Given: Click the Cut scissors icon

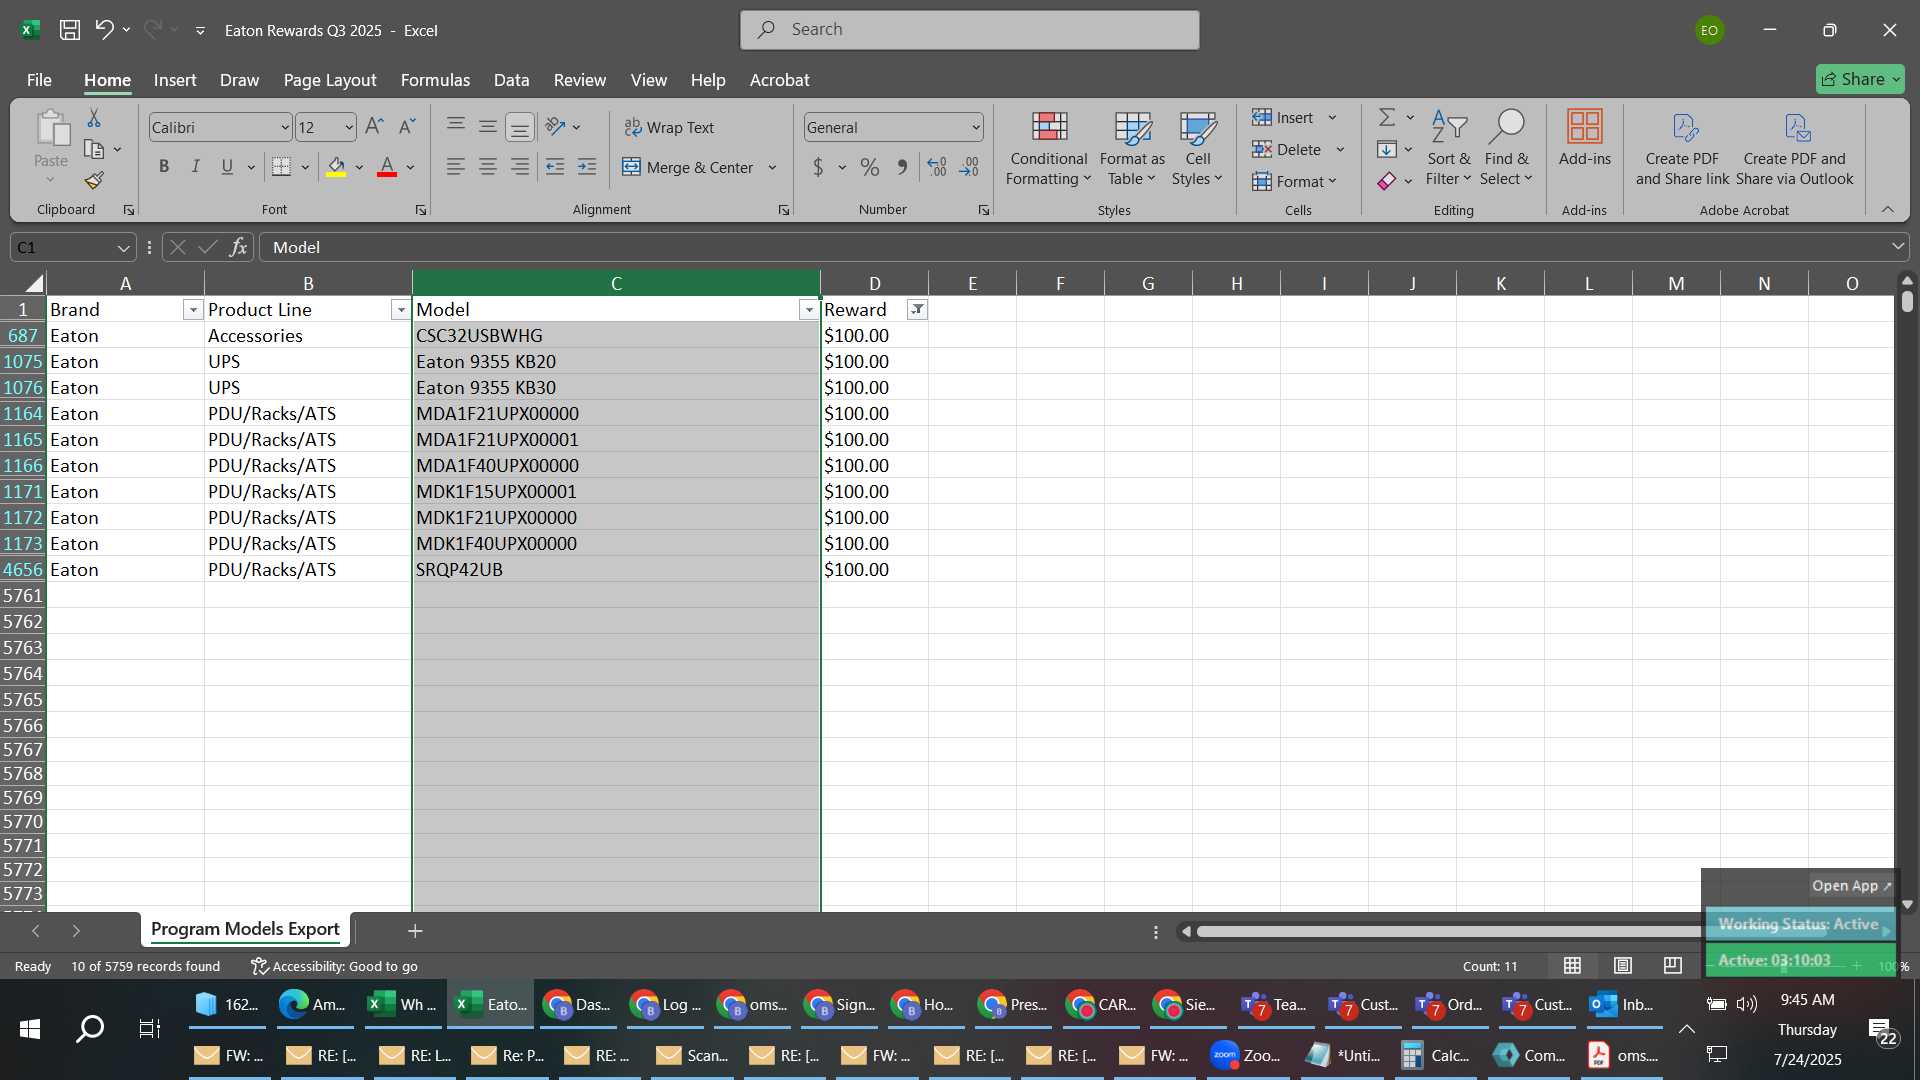Looking at the screenshot, I should point(94,118).
